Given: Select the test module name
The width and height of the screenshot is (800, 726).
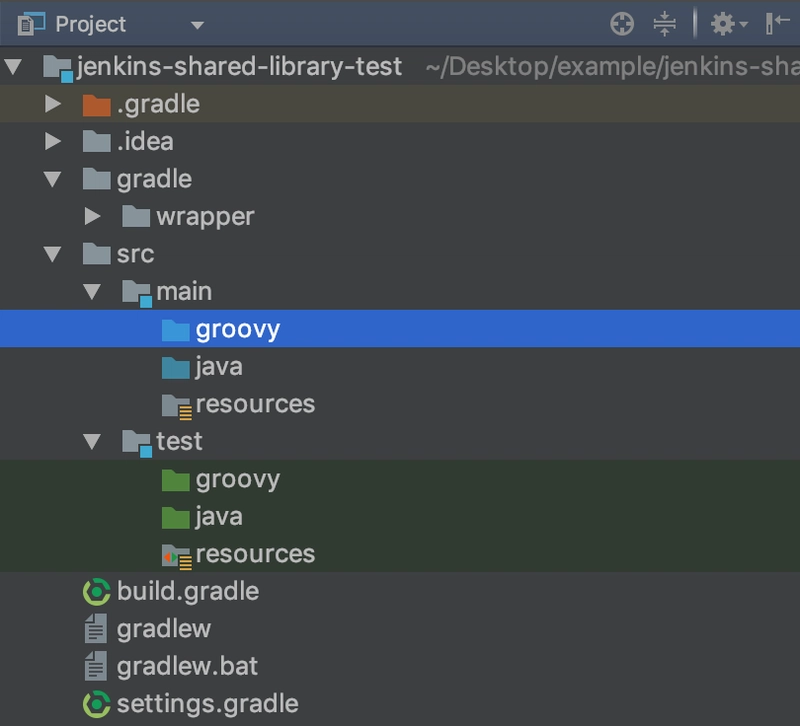Looking at the screenshot, I should pos(179,441).
